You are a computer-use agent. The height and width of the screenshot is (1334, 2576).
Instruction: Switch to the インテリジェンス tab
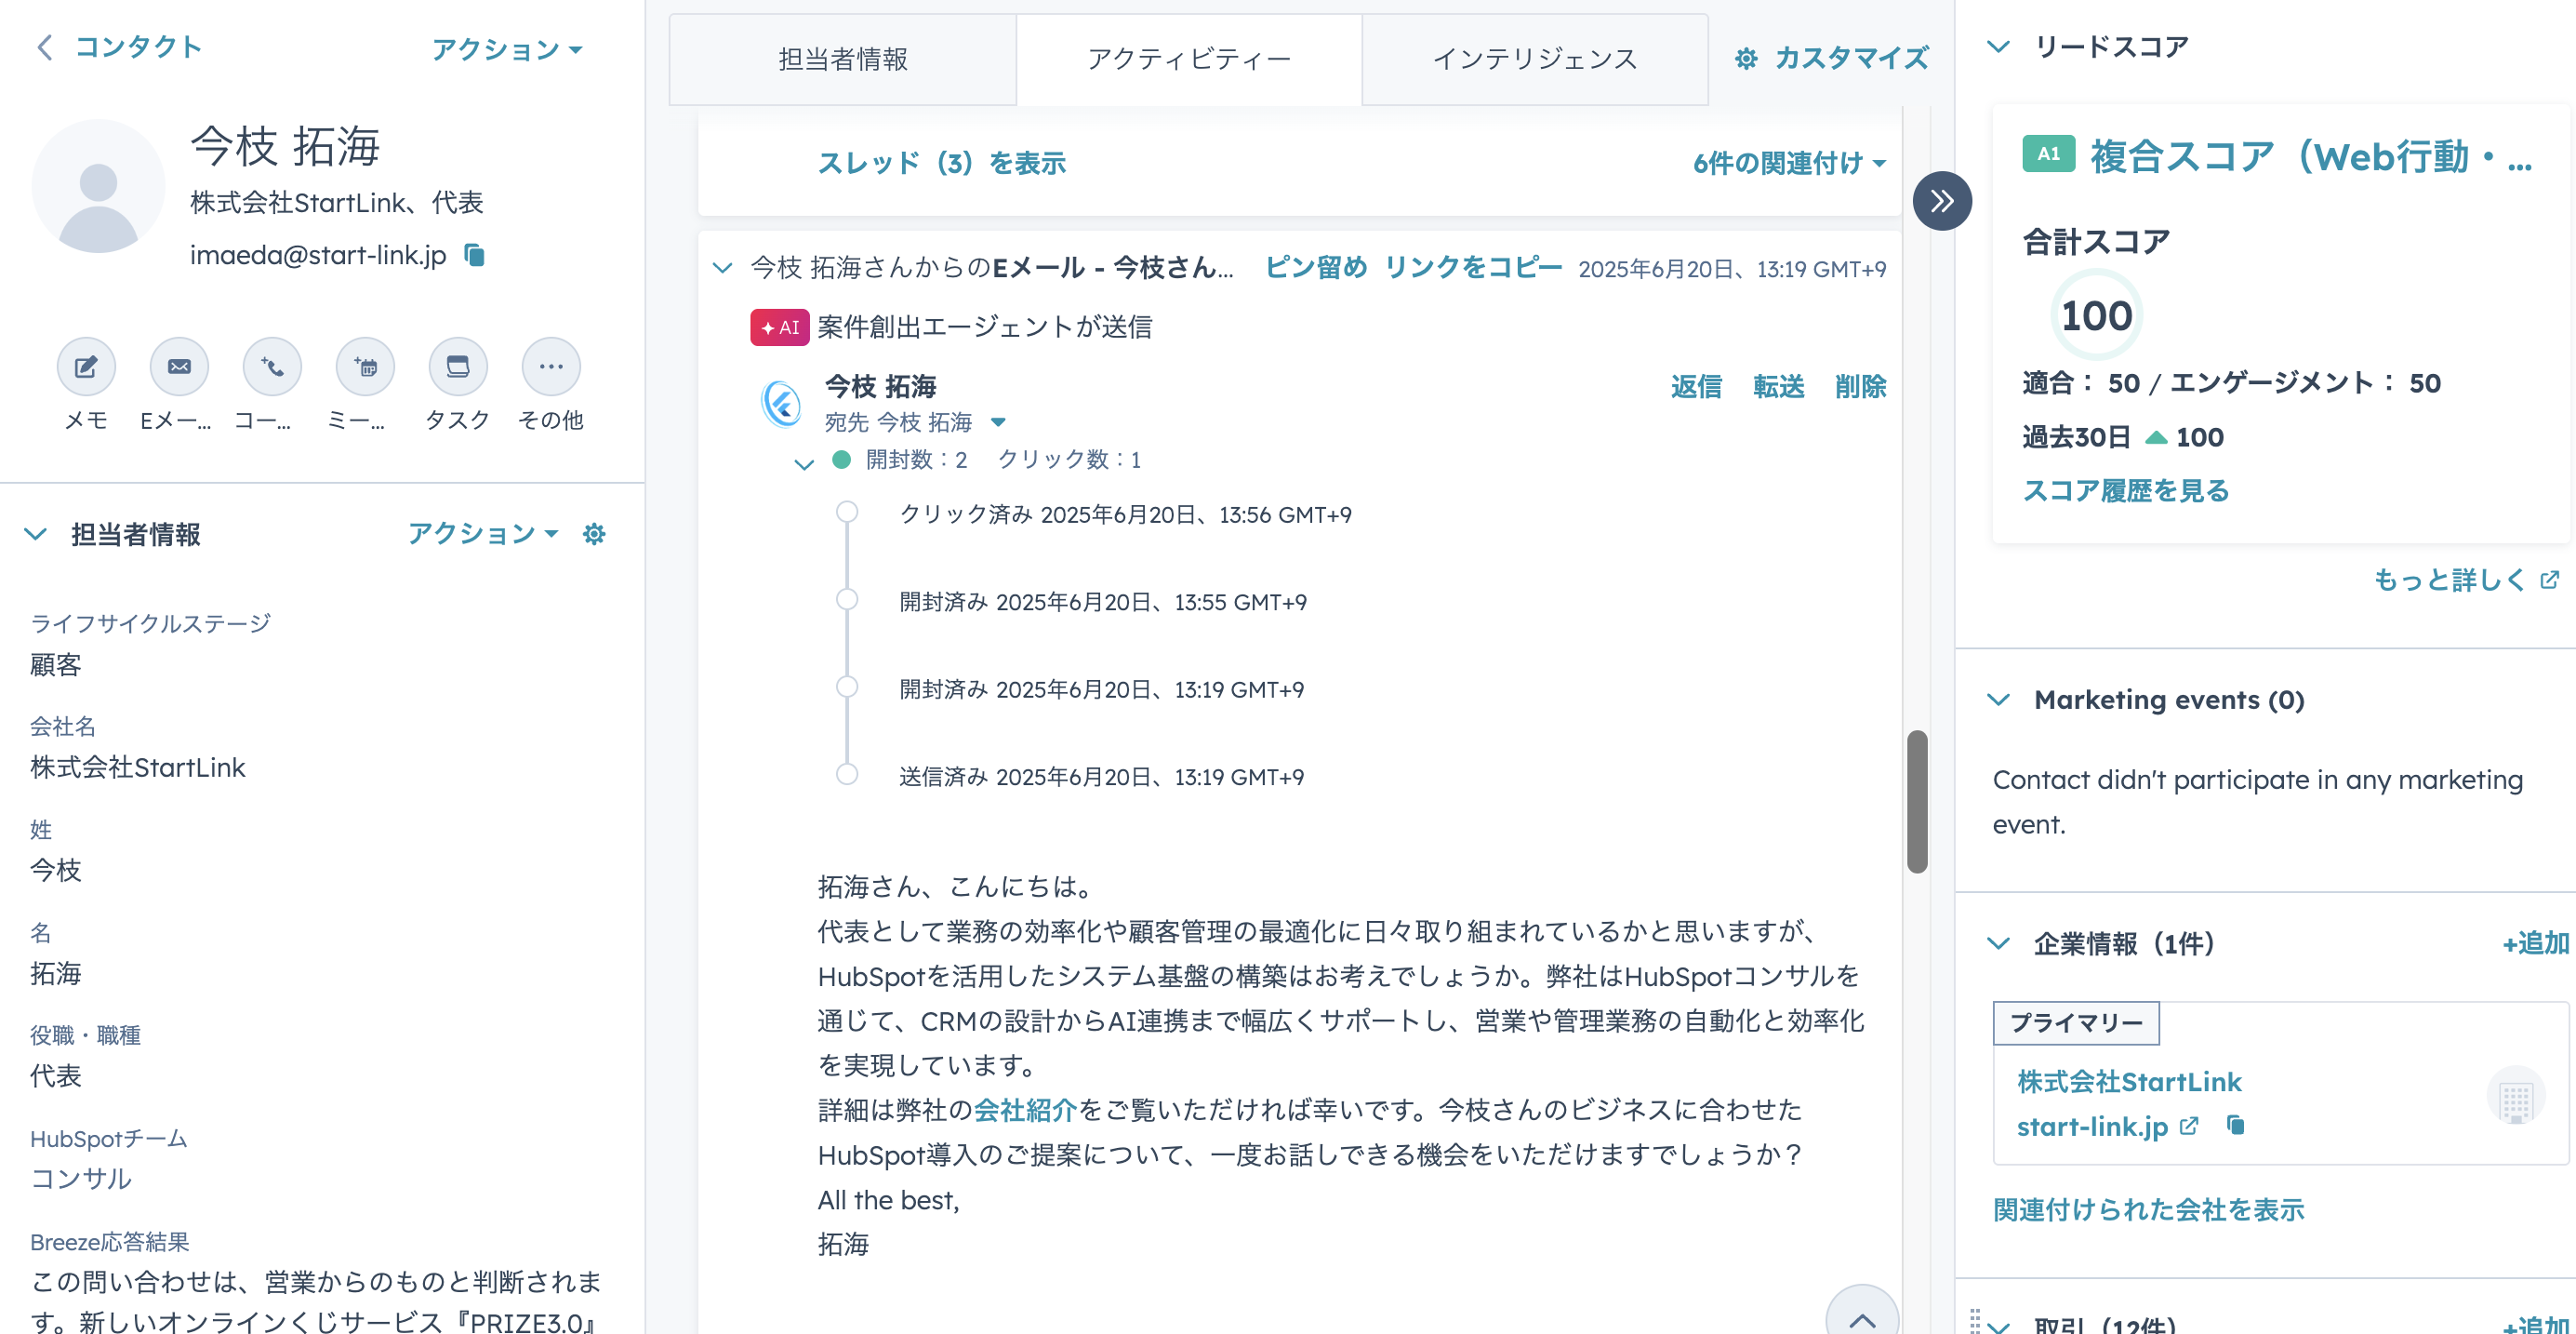[1534, 59]
